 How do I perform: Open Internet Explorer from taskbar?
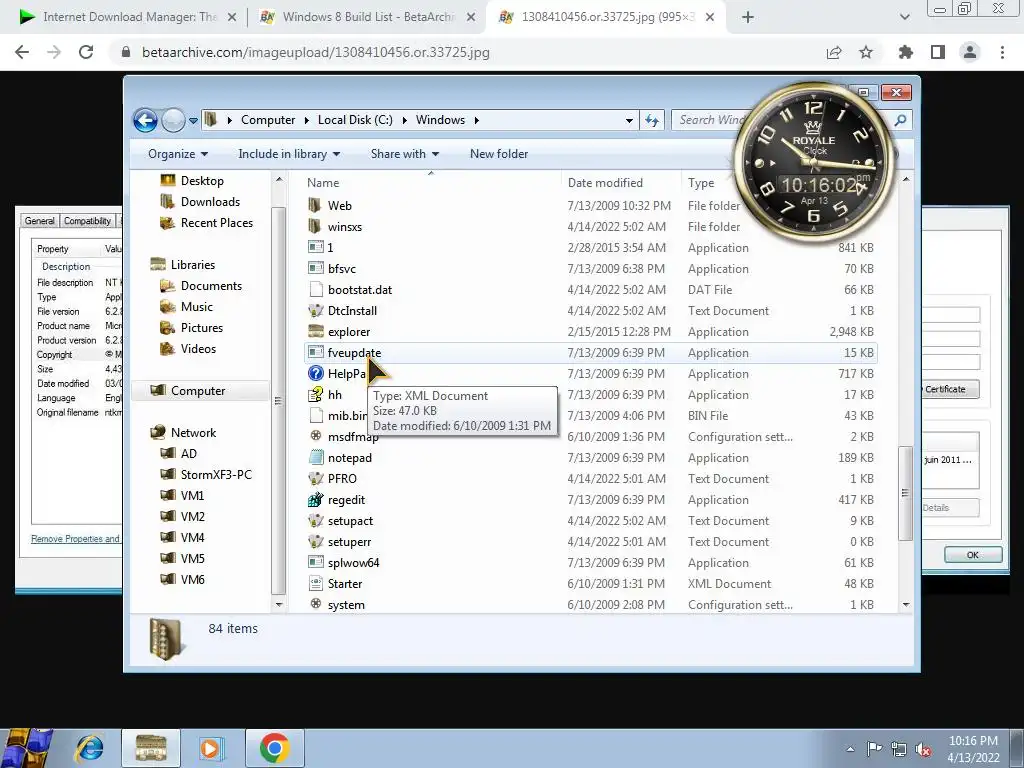click(x=89, y=748)
